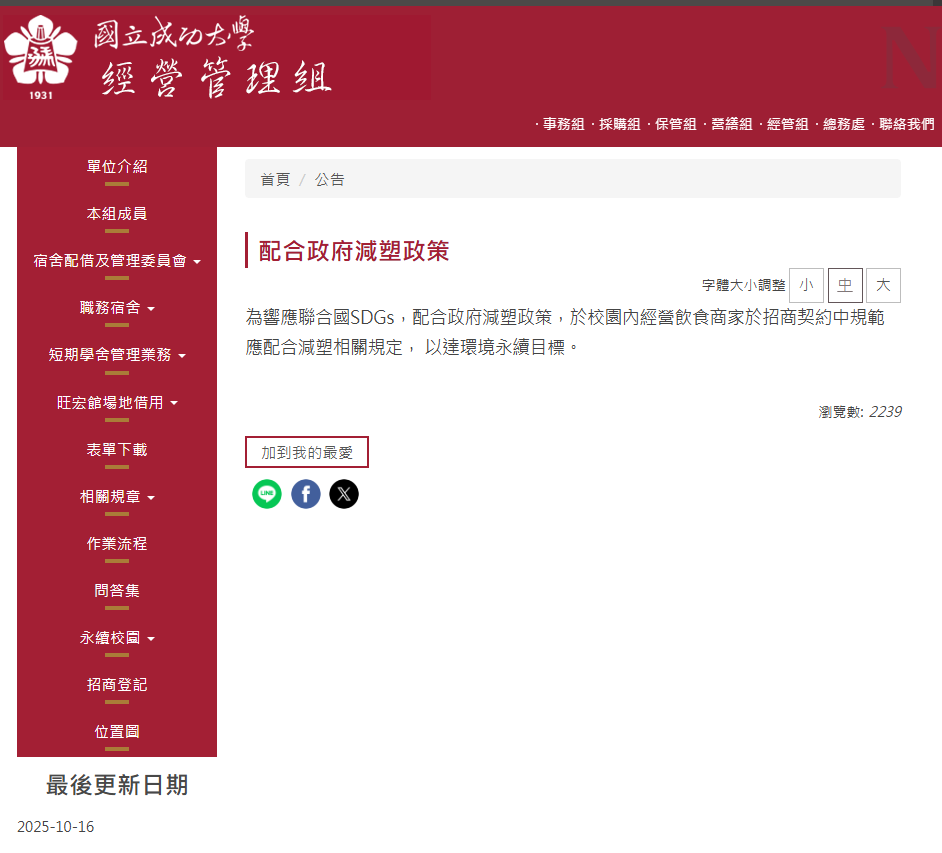Share the page on X icon
Viewport: 942px width, 853px height.
point(344,494)
